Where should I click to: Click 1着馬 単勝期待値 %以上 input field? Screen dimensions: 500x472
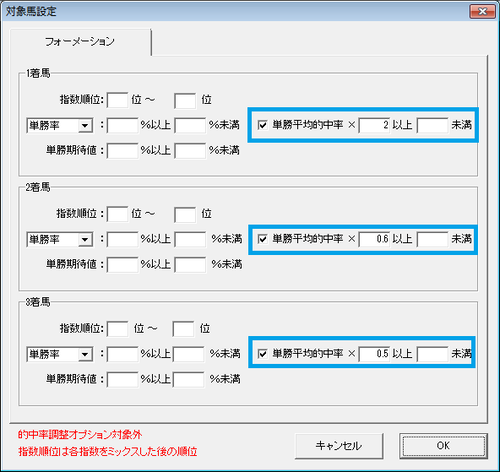click(x=123, y=151)
